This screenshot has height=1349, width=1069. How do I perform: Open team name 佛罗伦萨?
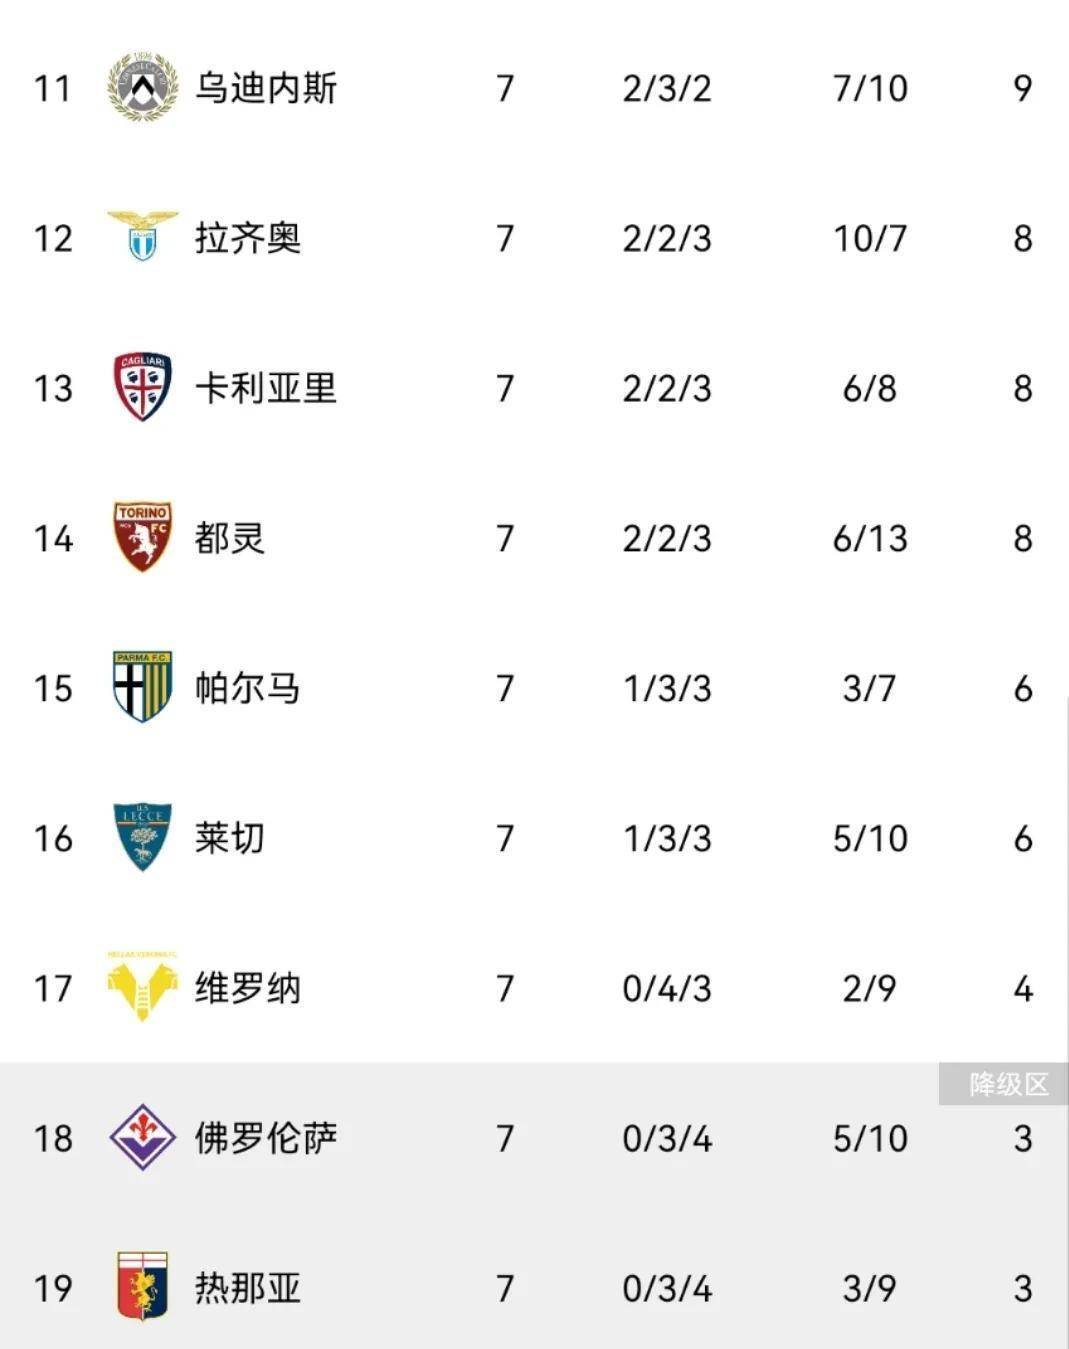[266, 1138]
